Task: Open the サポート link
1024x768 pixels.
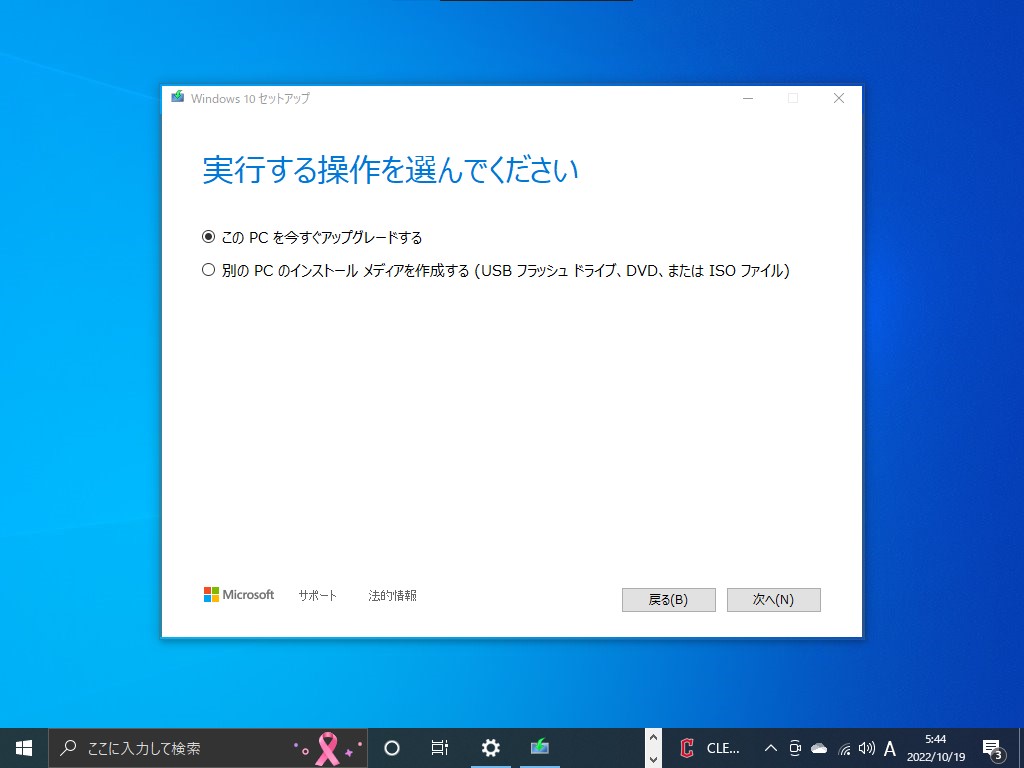Action: click(317, 596)
